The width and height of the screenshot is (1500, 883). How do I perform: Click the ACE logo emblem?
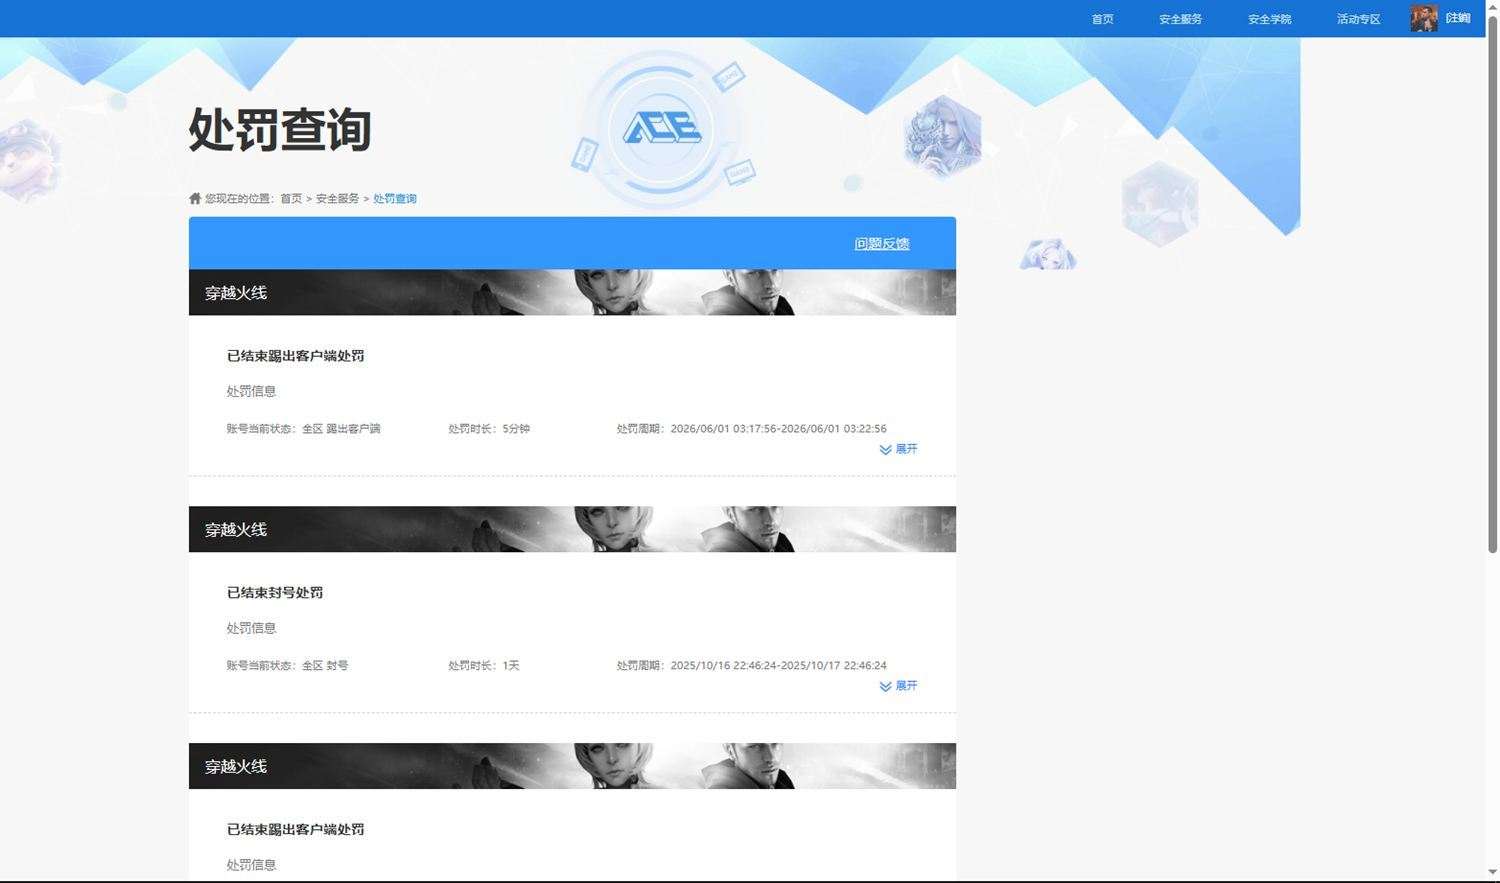click(661, 129)
